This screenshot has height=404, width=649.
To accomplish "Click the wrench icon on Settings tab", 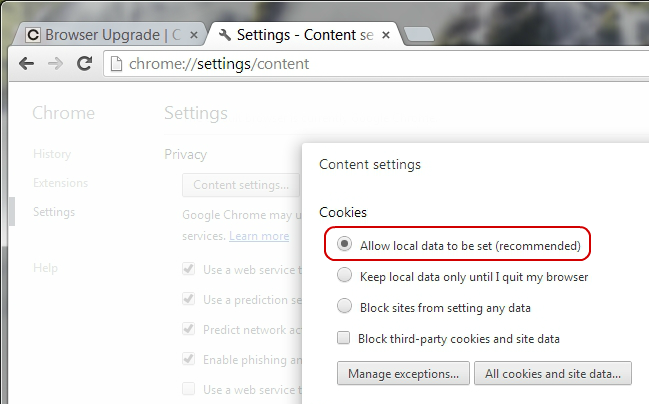I will coord(224,34).
